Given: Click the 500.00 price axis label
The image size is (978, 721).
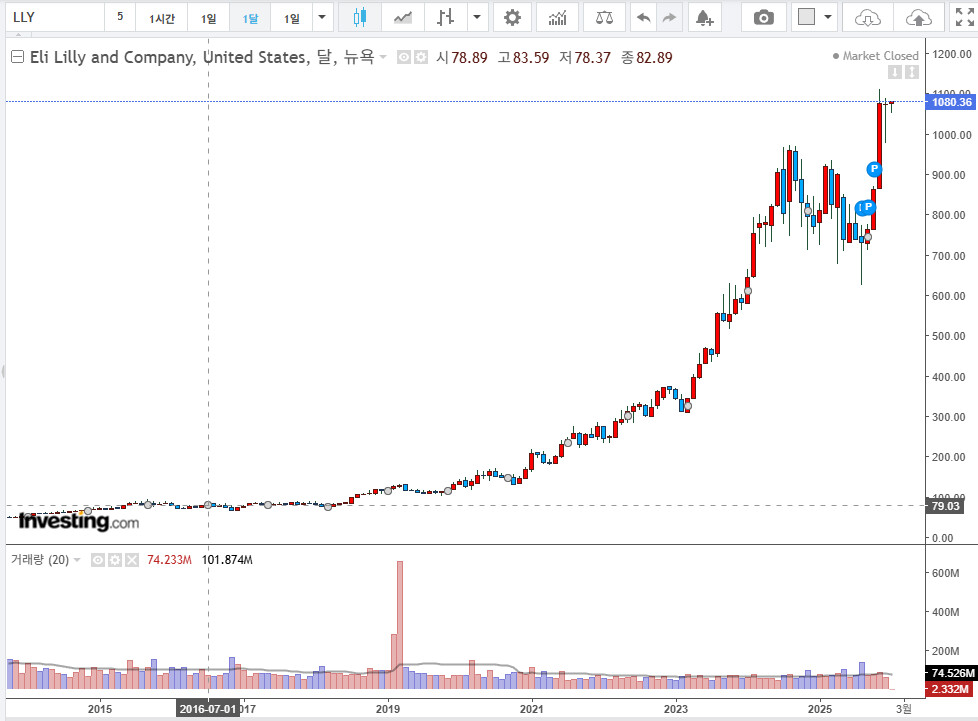Looking at the screenshot, I should 949,336.
